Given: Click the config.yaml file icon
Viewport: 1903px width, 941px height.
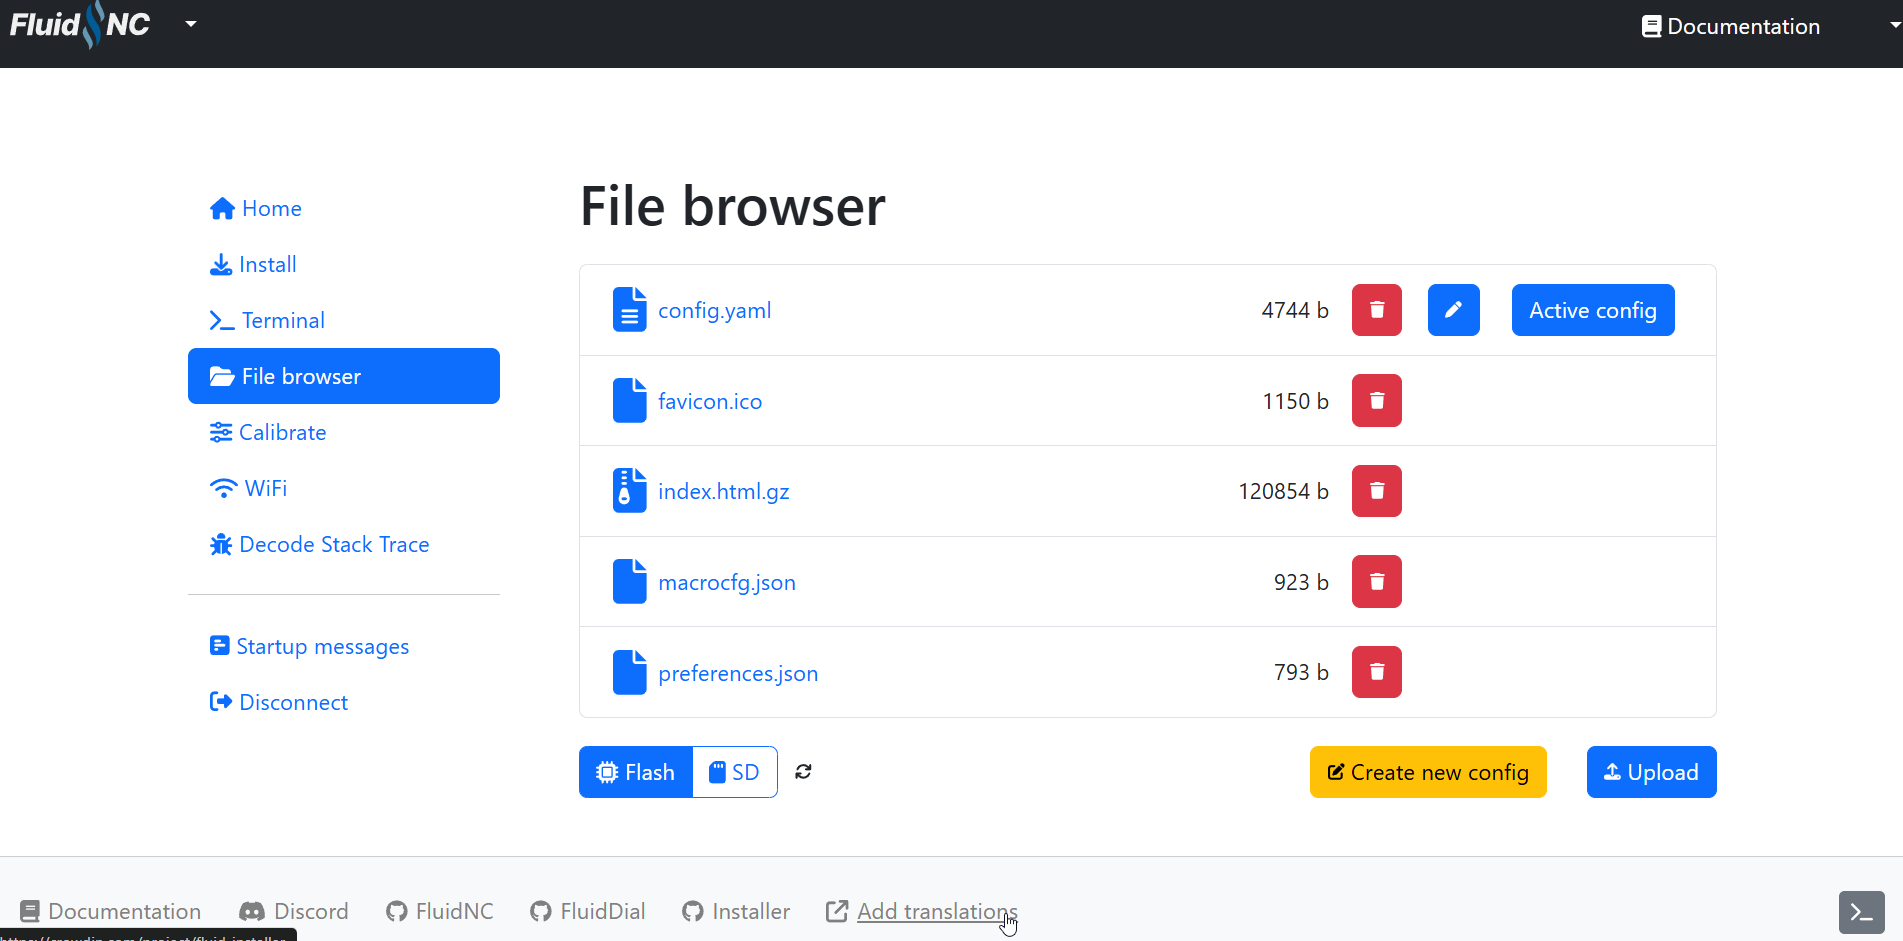Looking at the screenshot, I should coord(629,310).
